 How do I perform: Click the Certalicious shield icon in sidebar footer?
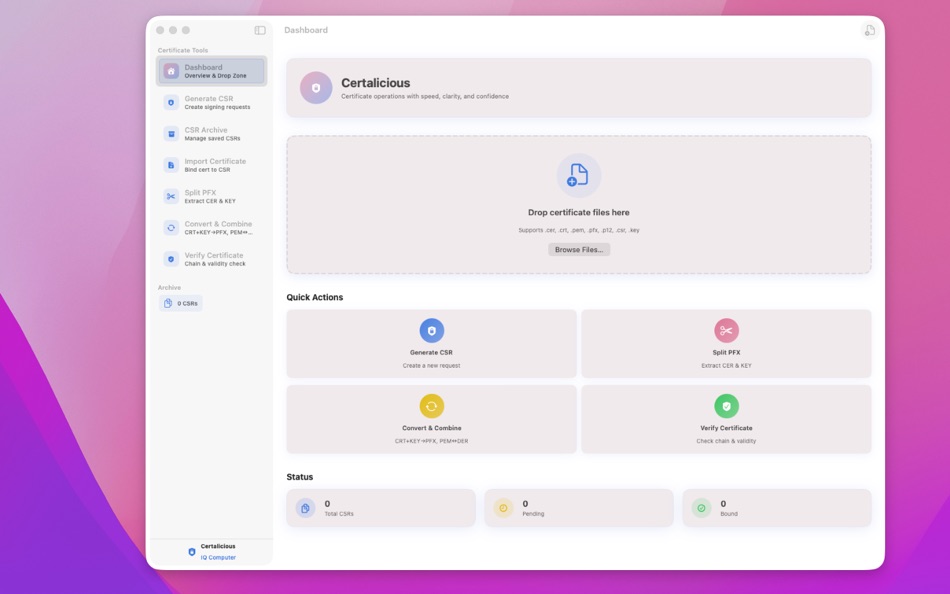[x=191, y=552]
